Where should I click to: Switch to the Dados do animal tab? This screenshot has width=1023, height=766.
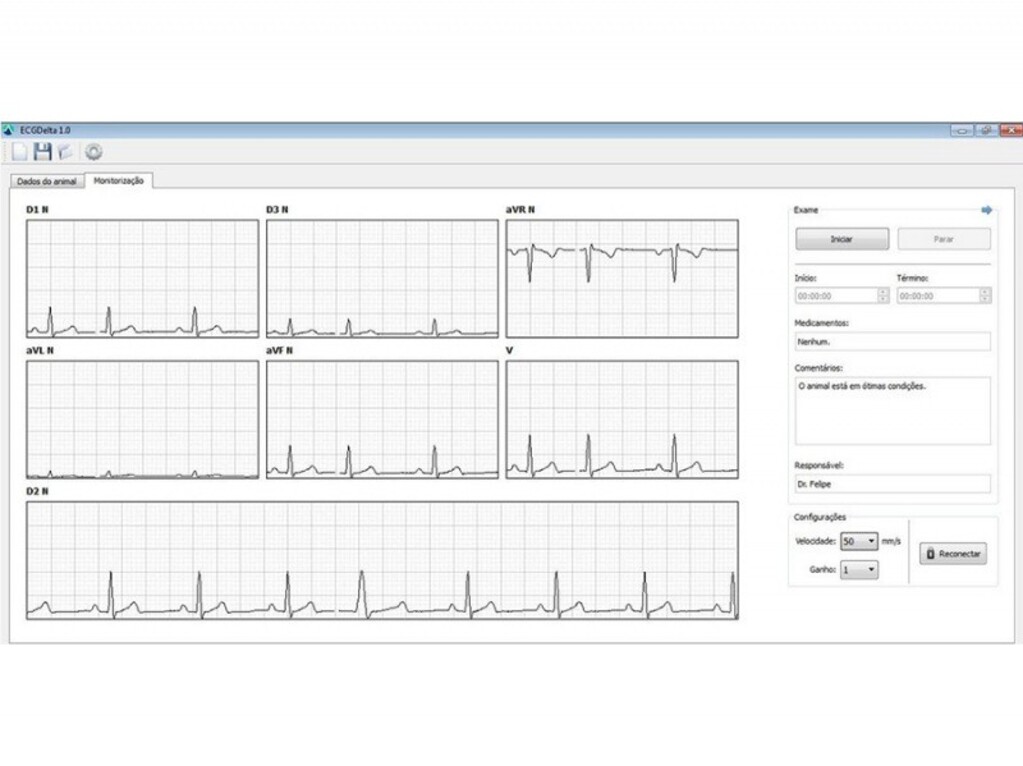point(46,181)
